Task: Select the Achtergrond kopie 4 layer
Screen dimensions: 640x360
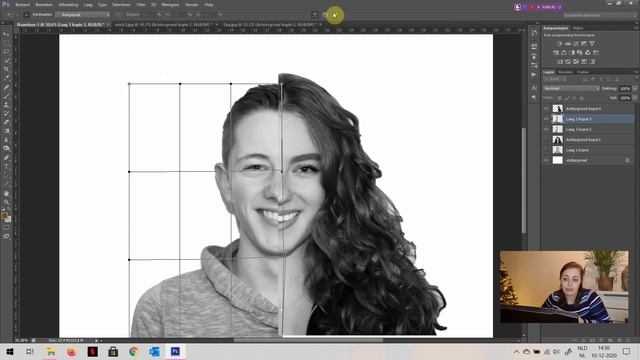Action: pyautogui.click(x=588, y=109)
